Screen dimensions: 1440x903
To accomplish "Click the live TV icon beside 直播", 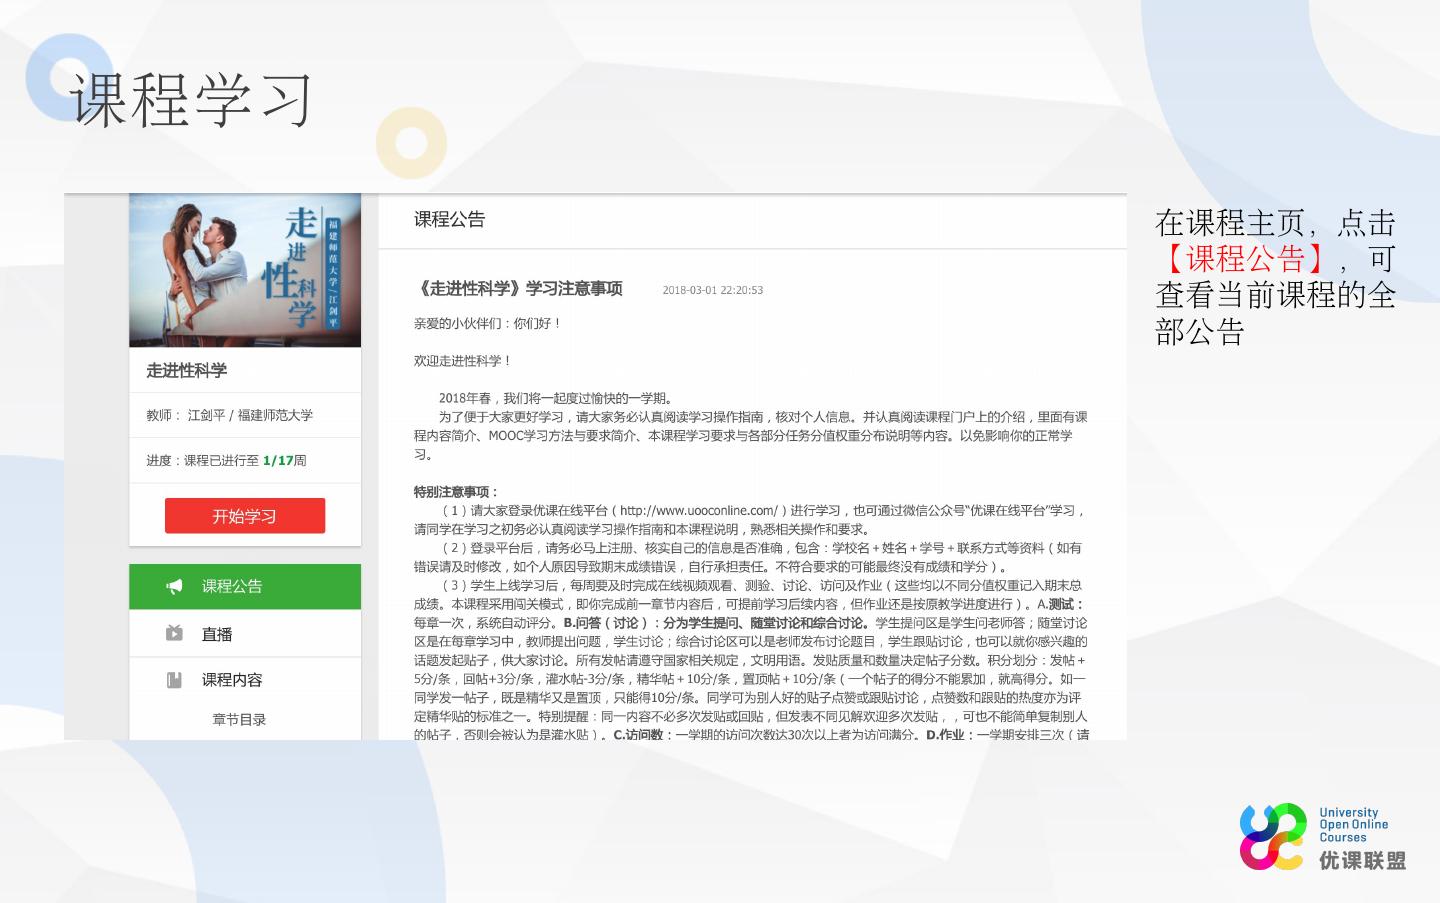I will (x=174, y=633).
